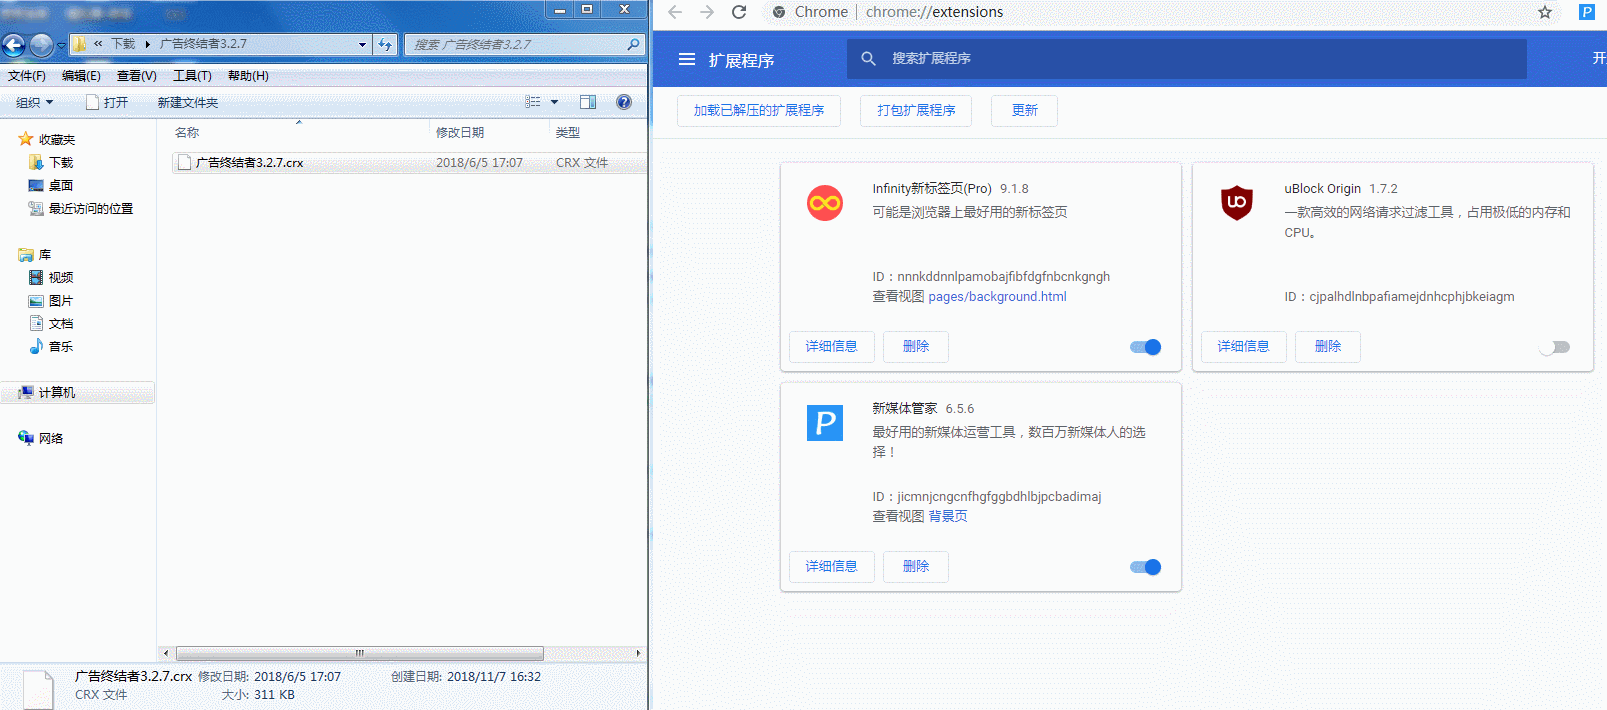Screen dimensions: 1607x710
Task: Disable the Infinity新标签页 extension toggle
Action: (1146, 347)
